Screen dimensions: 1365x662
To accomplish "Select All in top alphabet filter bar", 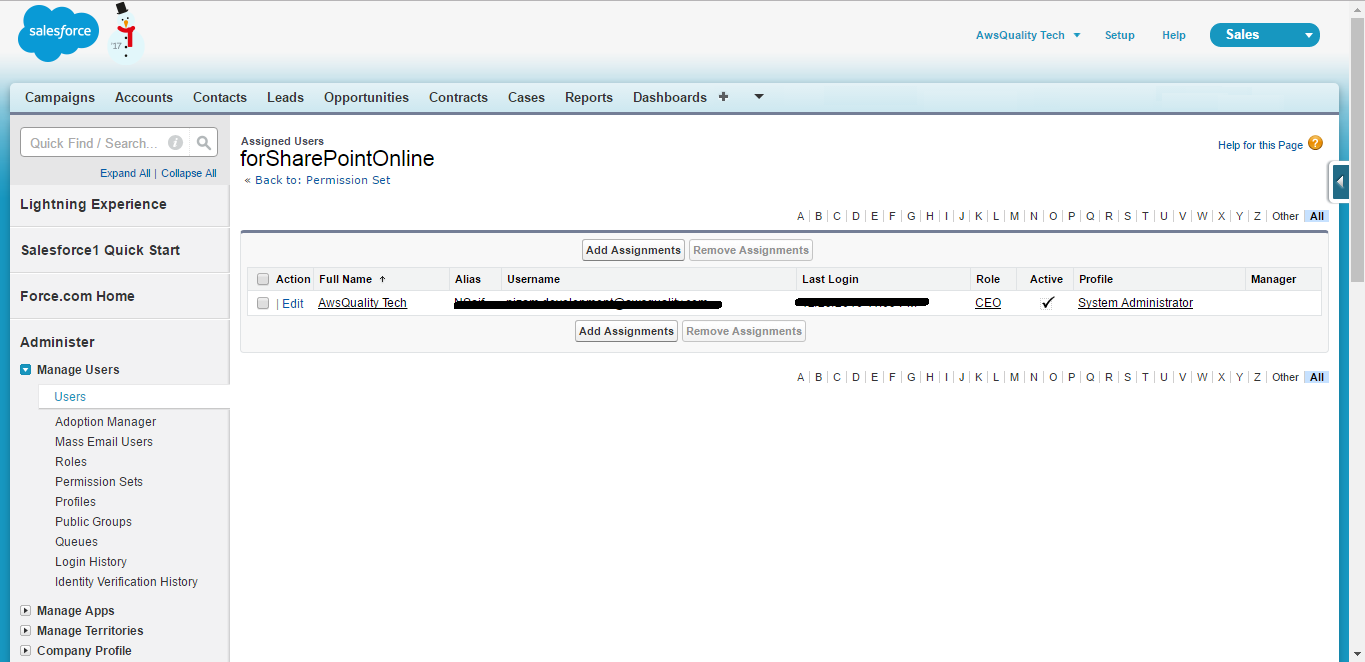I will [1317, 216].
